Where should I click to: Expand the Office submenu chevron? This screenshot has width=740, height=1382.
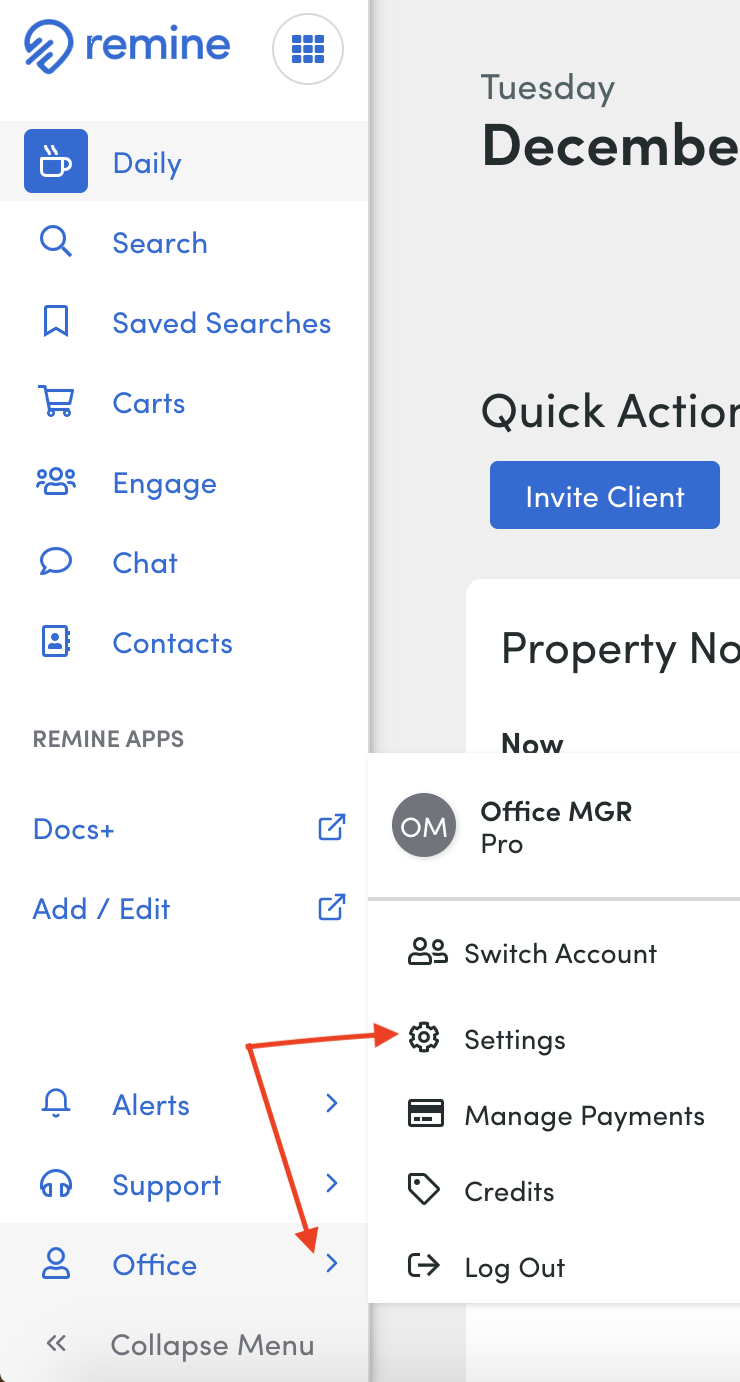[x=332, y=1264]
